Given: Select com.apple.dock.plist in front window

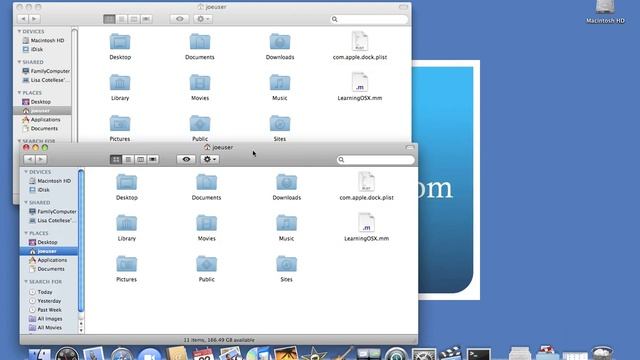Looking at the screenshot, I should [x=366, y=182].
